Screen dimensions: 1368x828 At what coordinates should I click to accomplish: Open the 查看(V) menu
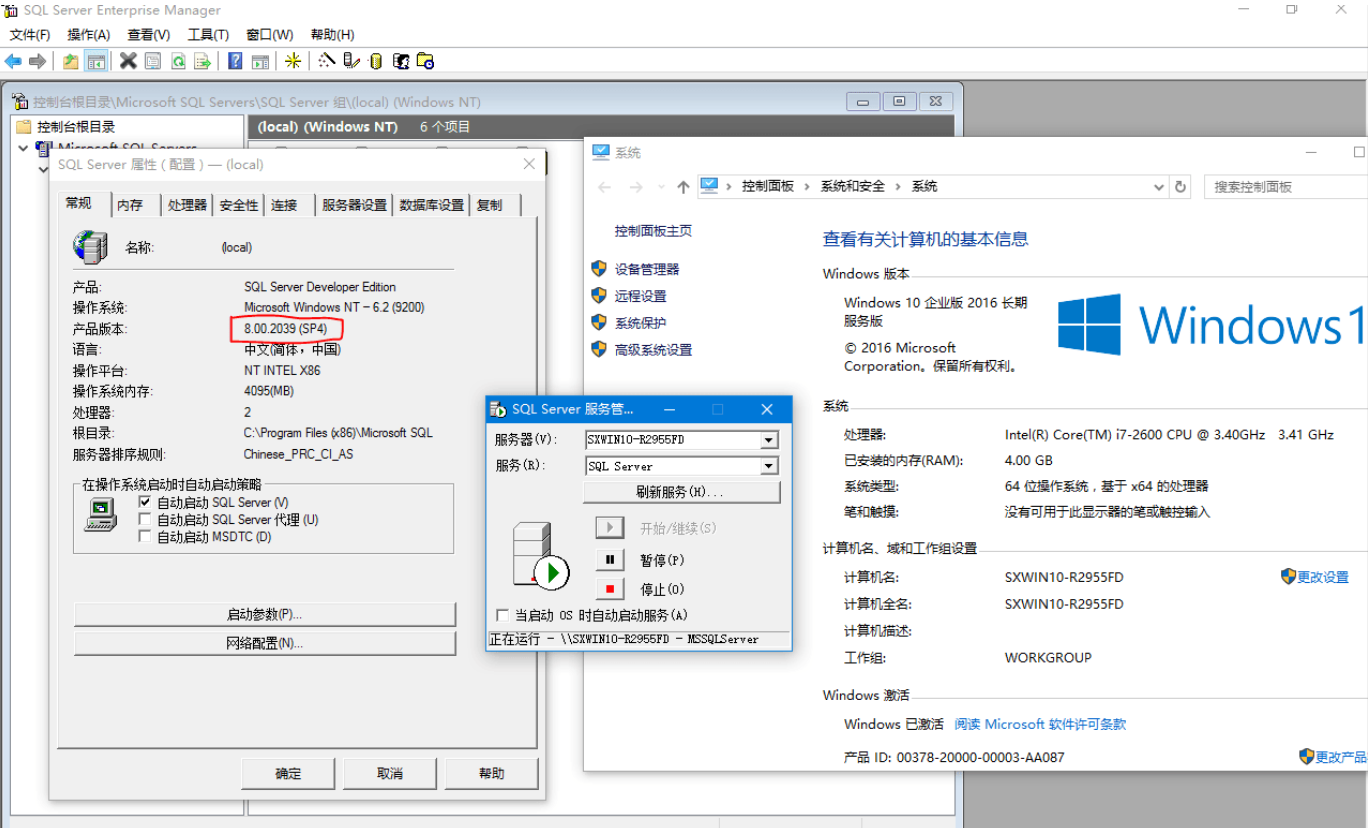coord(149,35)
